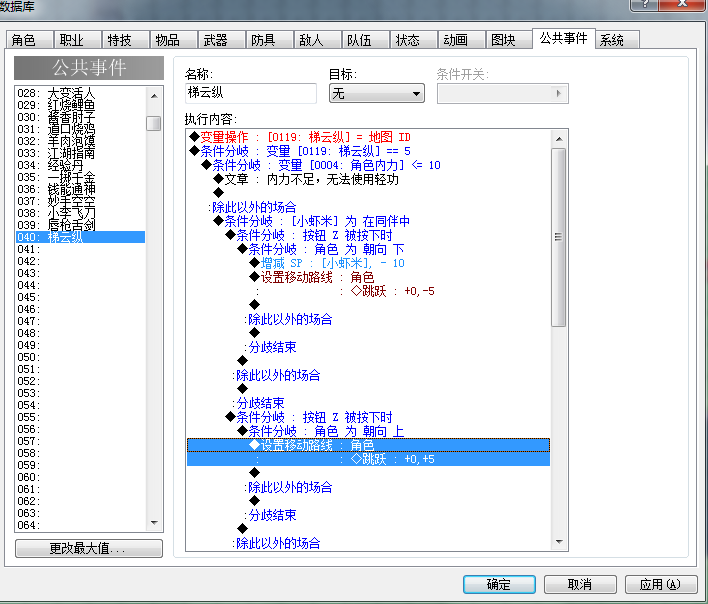Open the 武器 tab
The image size is (708, 604).
pyautogui.click(x=222, y=40)
